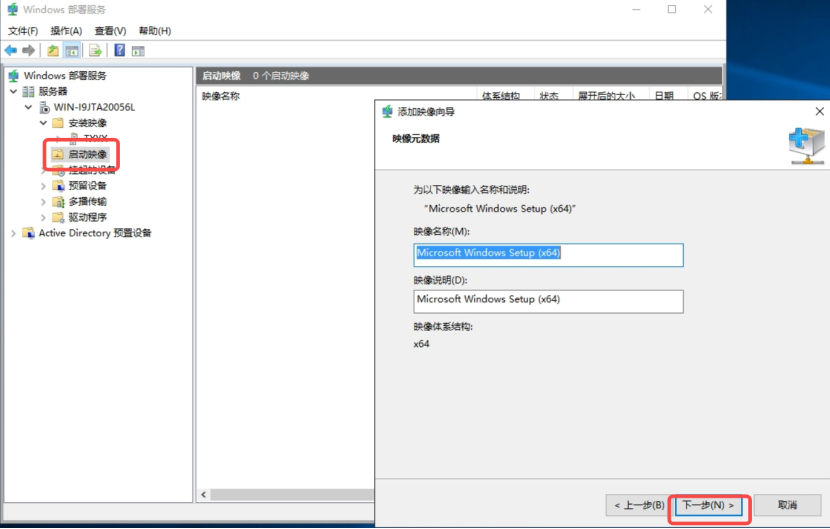Image resolution: width=830 pixels, height=529 pixels.
Task: Maximize the Windows 部署服务 window
Action: (672, 9)
